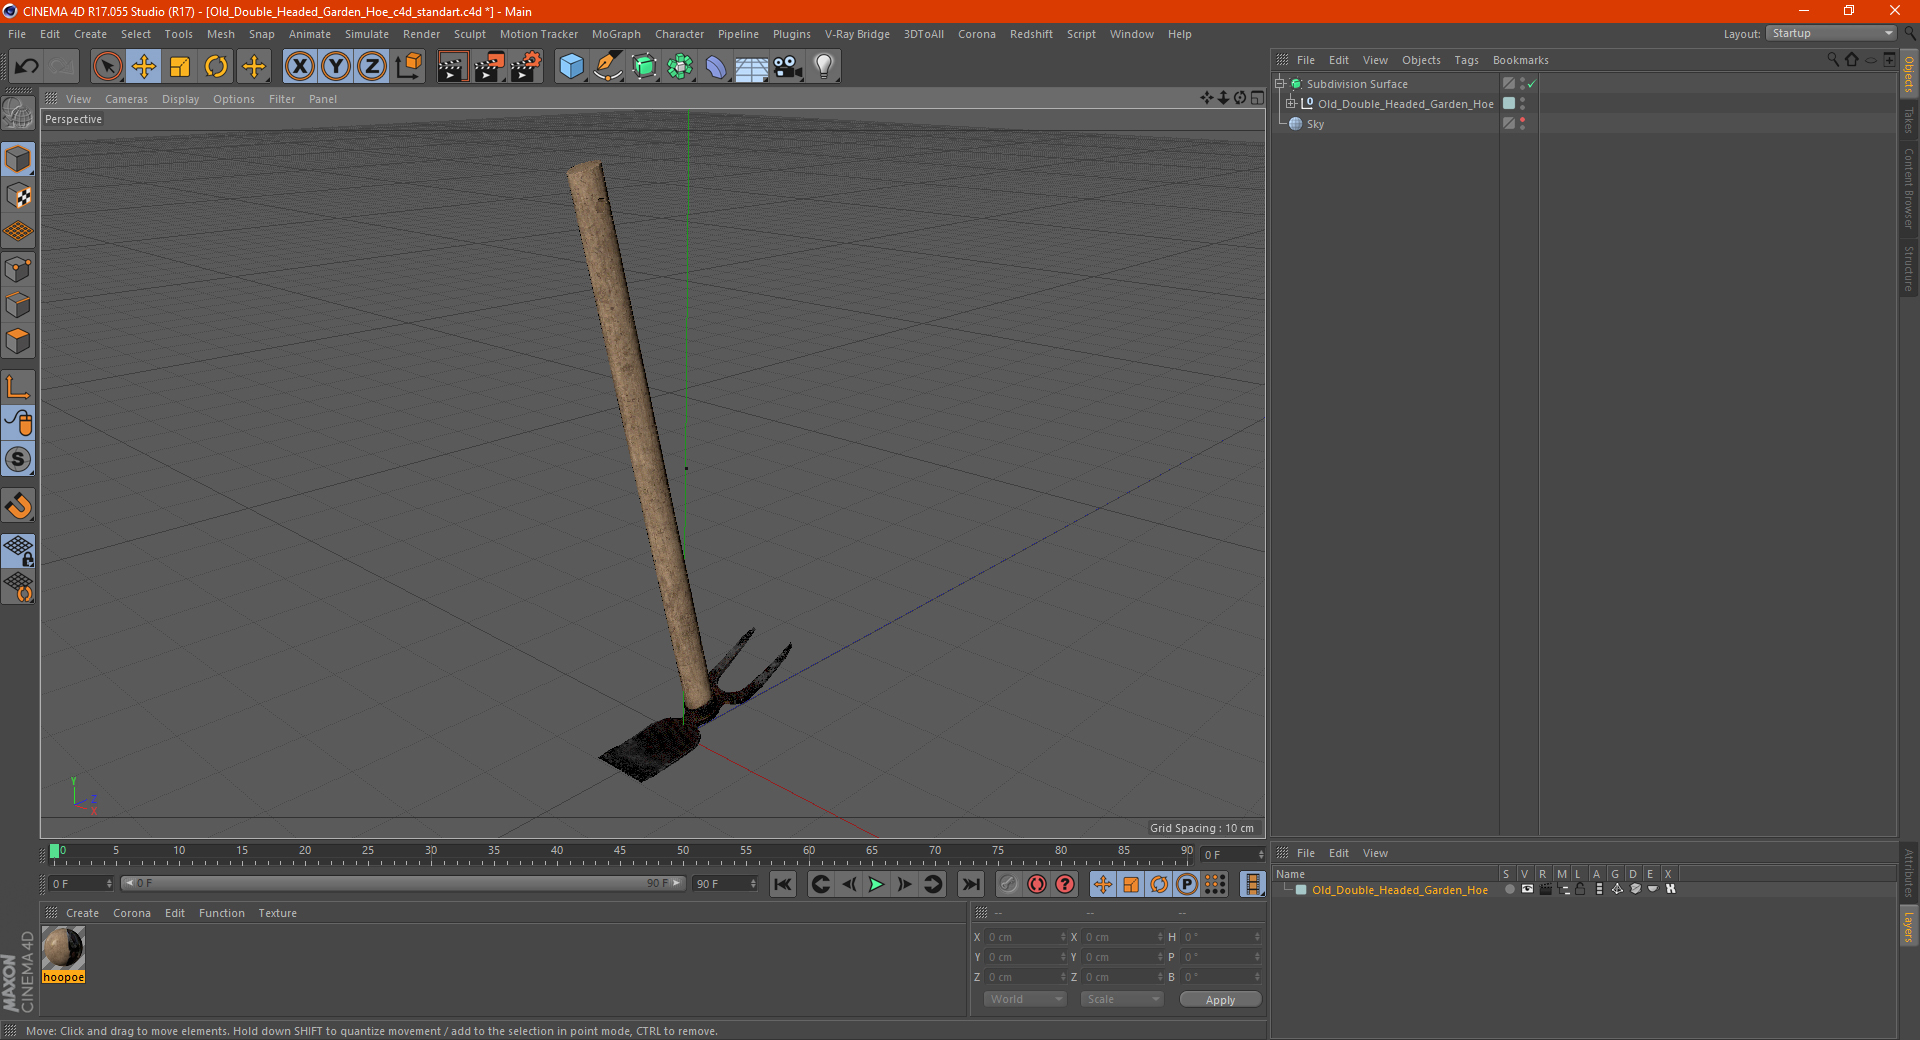The image size is (1920, 1040).
Task: Open the spline Pen tool
Action: tap(607, 67)
